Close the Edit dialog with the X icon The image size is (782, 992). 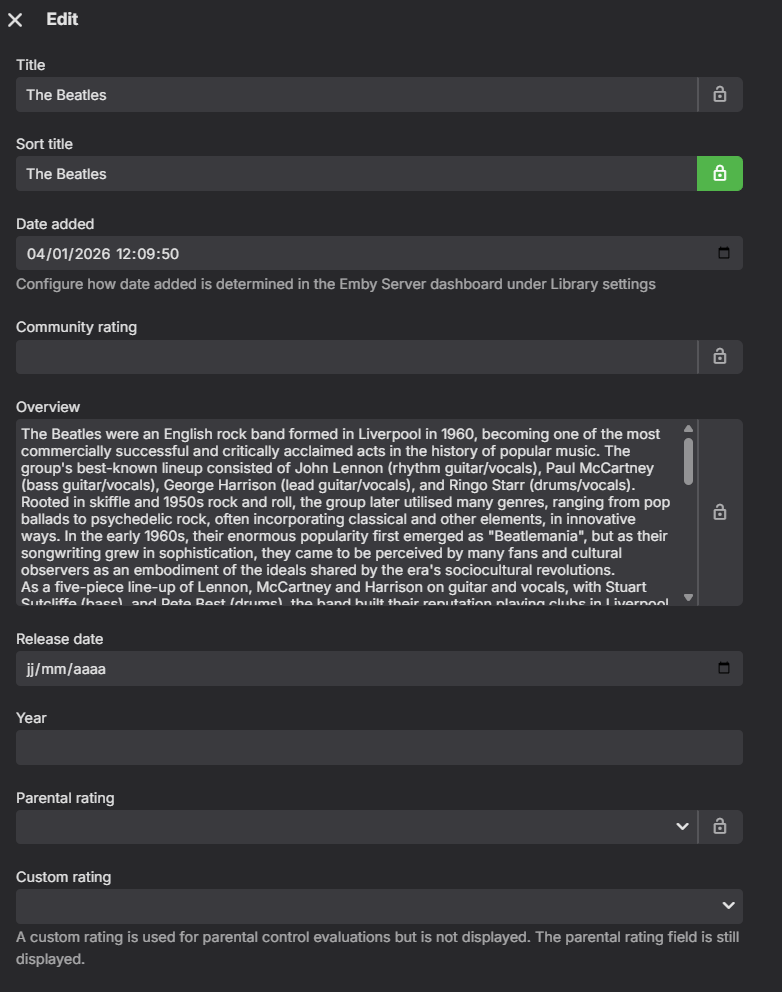(x=15, y=20)
